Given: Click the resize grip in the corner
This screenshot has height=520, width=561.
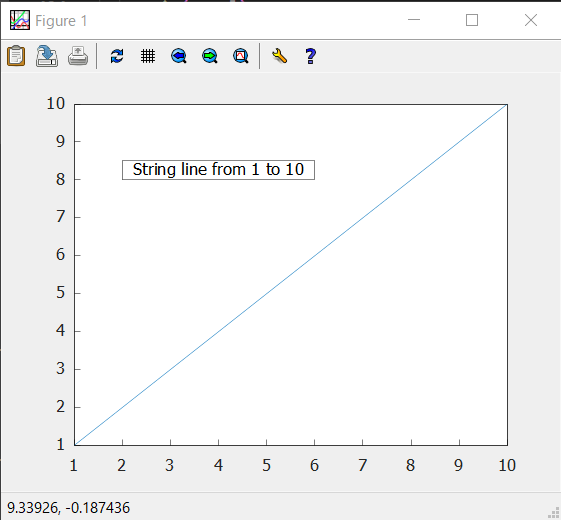Looking at the screenshot, I should 554,513.
